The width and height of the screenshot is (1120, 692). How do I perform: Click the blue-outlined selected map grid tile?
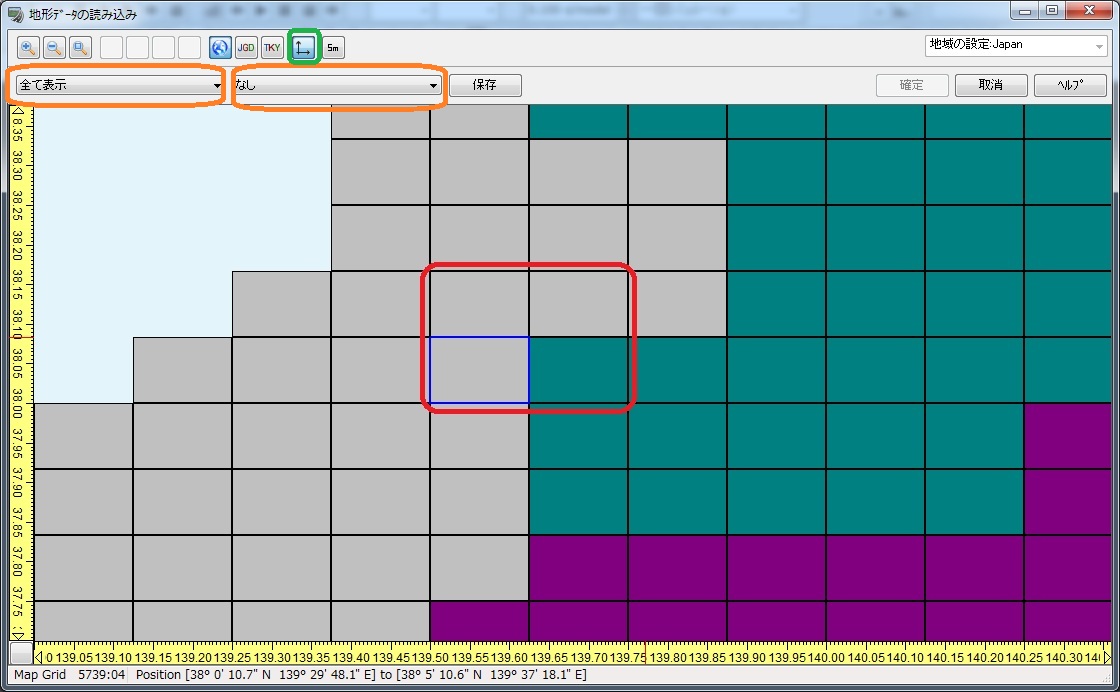coord(479,370)
